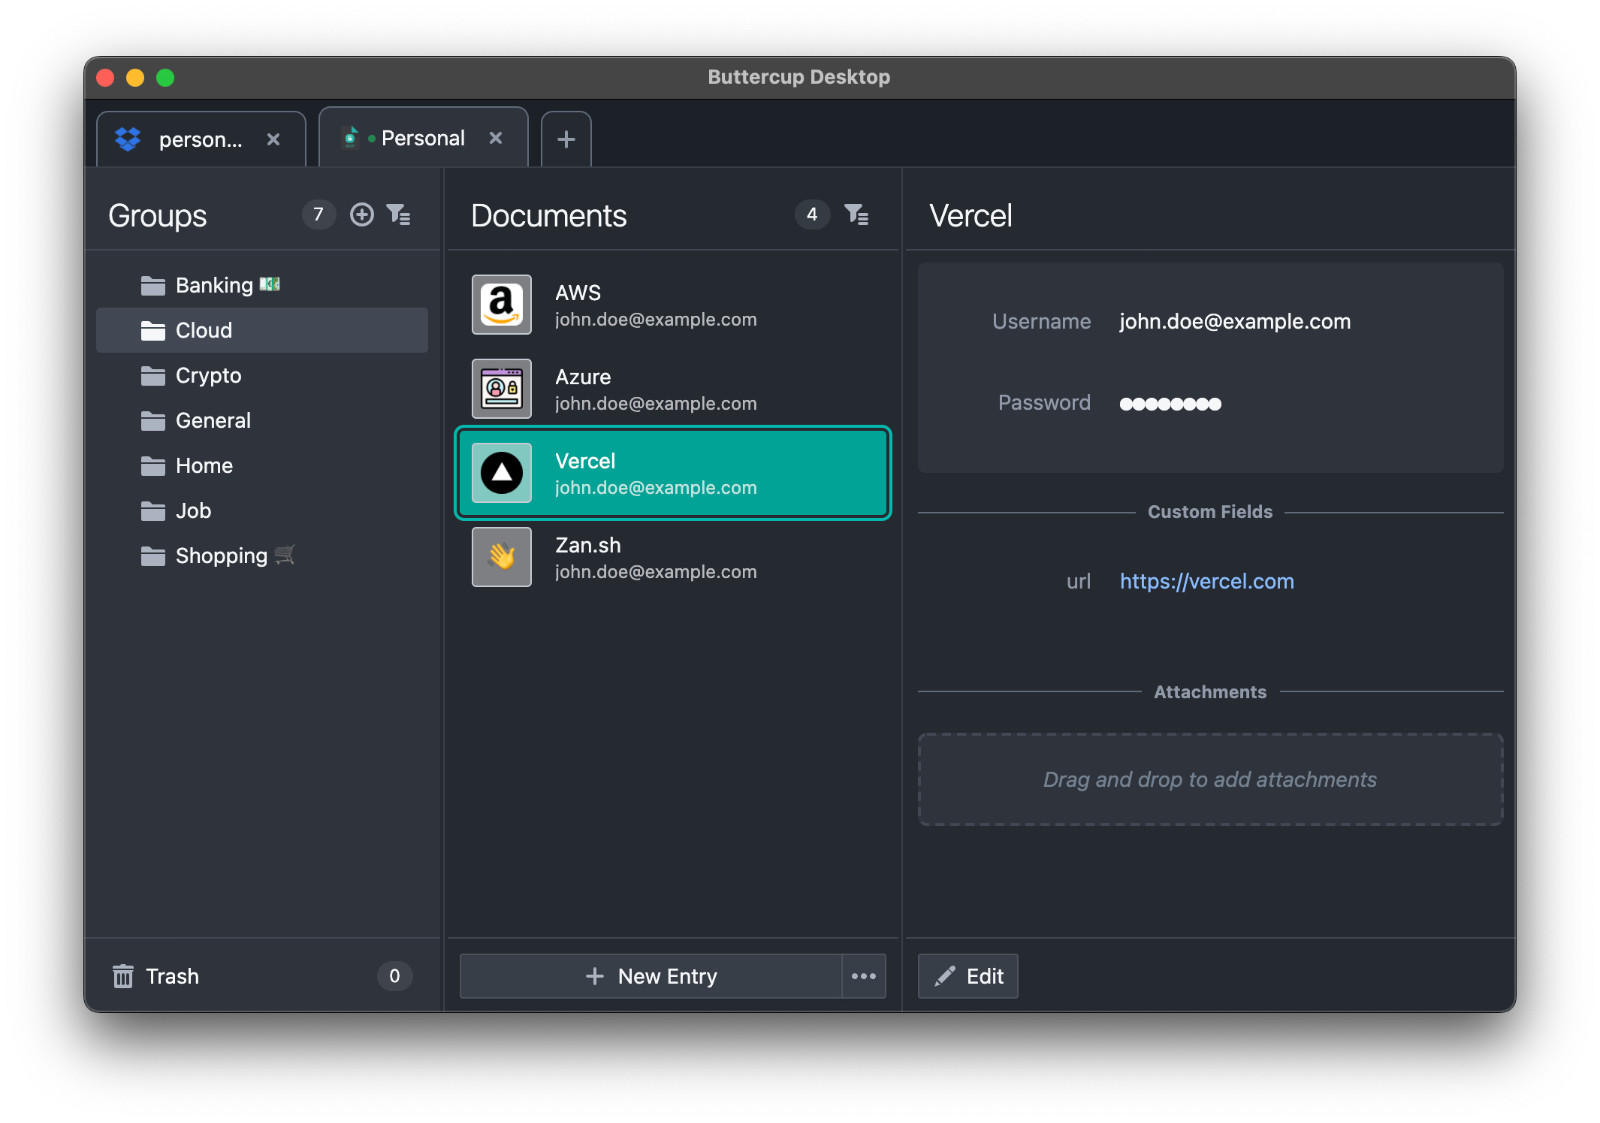Create a New Entry
1600x1123 pixels.
point(651,976)
